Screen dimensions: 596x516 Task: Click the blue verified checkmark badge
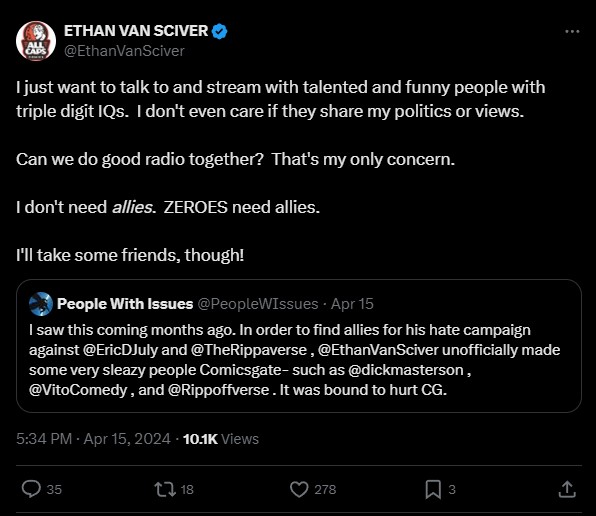click(x=219, y=31)
